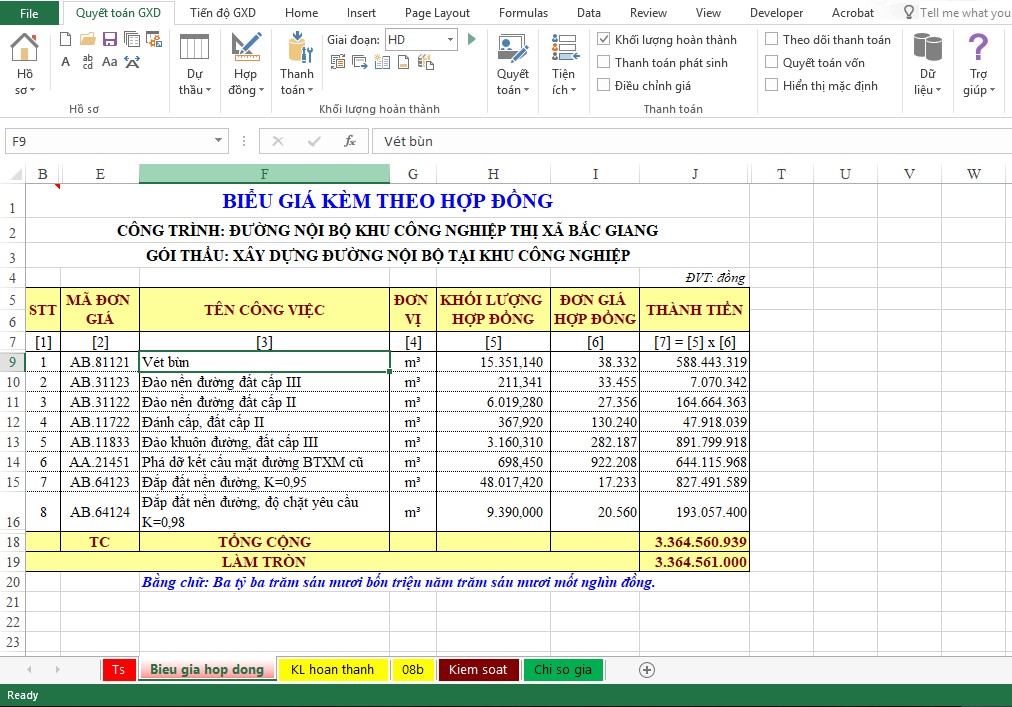Click the insert function fx button
Screen dimensions: 1012x707
click(350, 141)
